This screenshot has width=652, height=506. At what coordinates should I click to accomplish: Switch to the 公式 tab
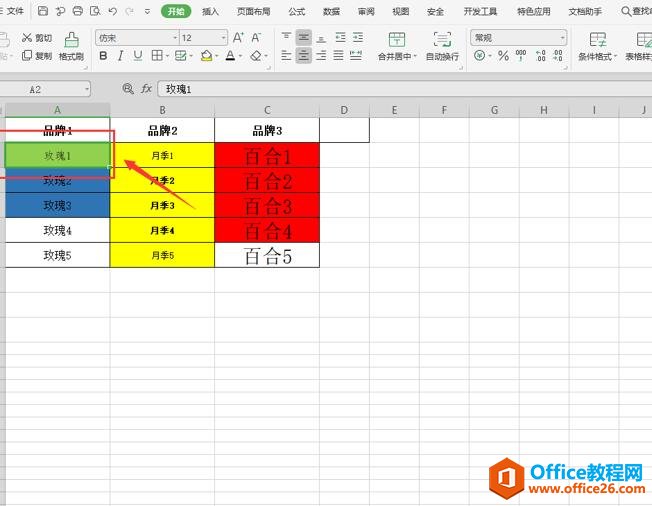296,12
